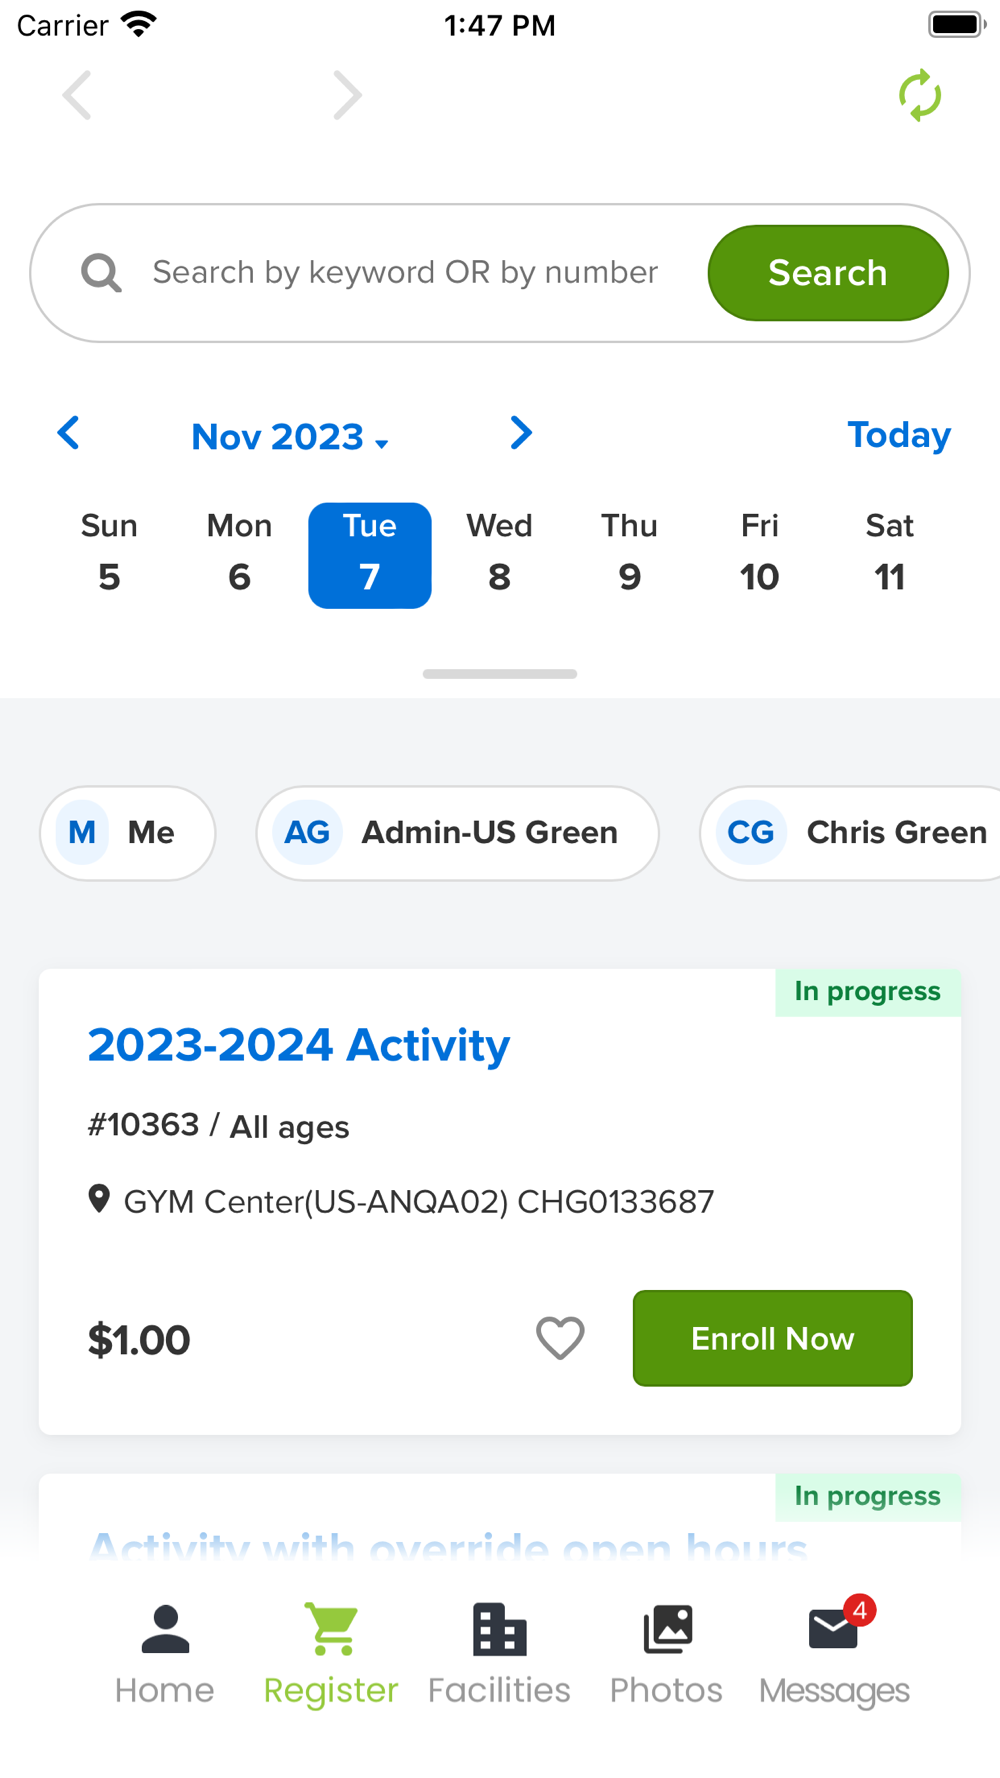Open the Register cart tab
The height and width of the screenshot is (1778, 1000).
tap(331, 1655)
